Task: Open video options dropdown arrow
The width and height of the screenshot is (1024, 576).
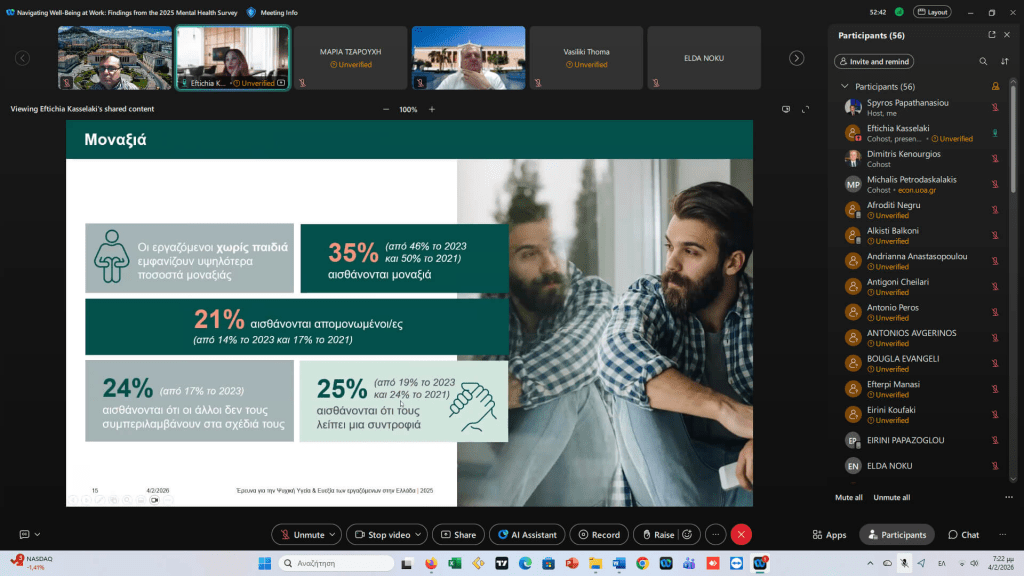Action: tap(418, 534)
